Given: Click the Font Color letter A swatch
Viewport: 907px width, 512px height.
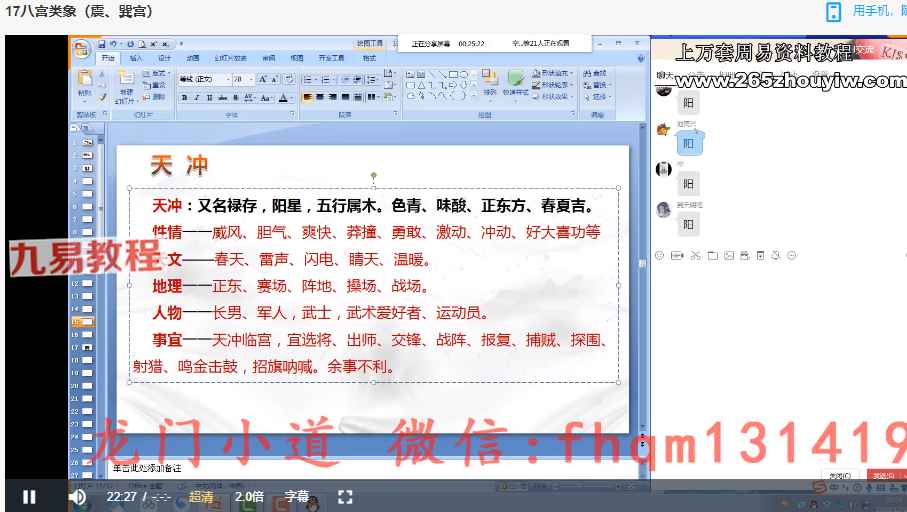Looking at the screenshot, I should click(283, 97).
